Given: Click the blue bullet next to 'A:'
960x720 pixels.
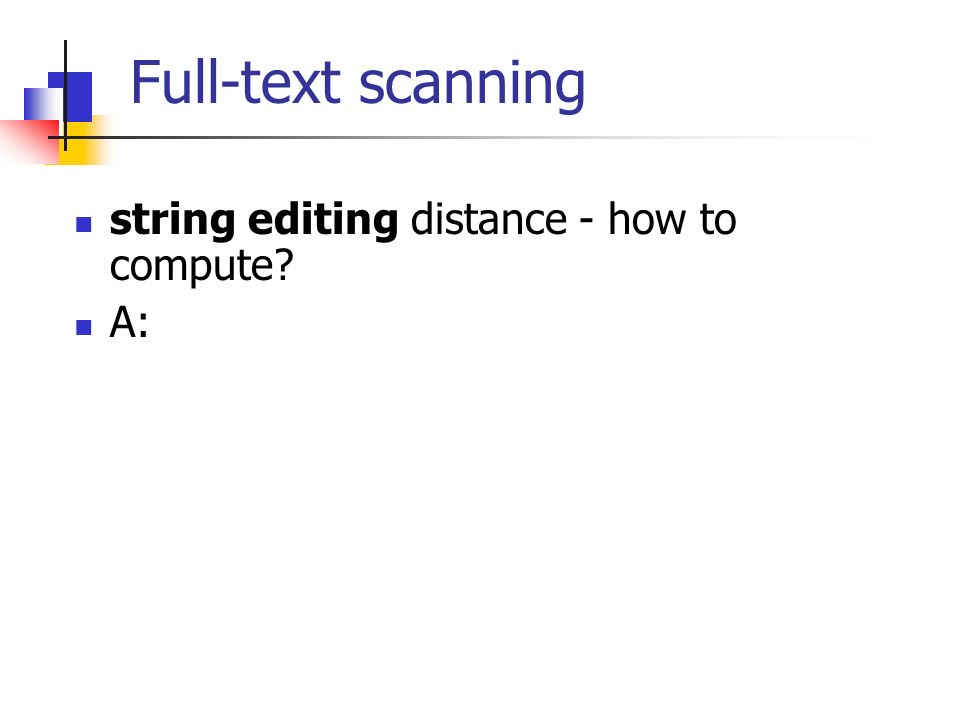Looking at the screenshot, I should 84,328.
